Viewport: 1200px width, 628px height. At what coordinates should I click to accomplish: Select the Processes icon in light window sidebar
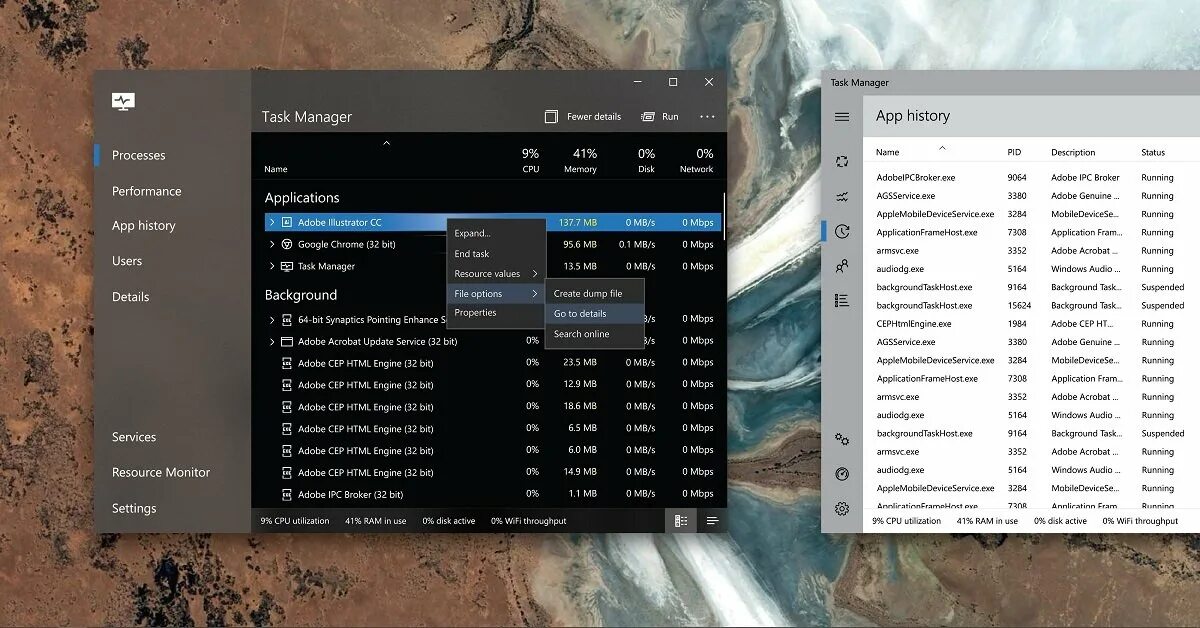(x=842, y=162)
